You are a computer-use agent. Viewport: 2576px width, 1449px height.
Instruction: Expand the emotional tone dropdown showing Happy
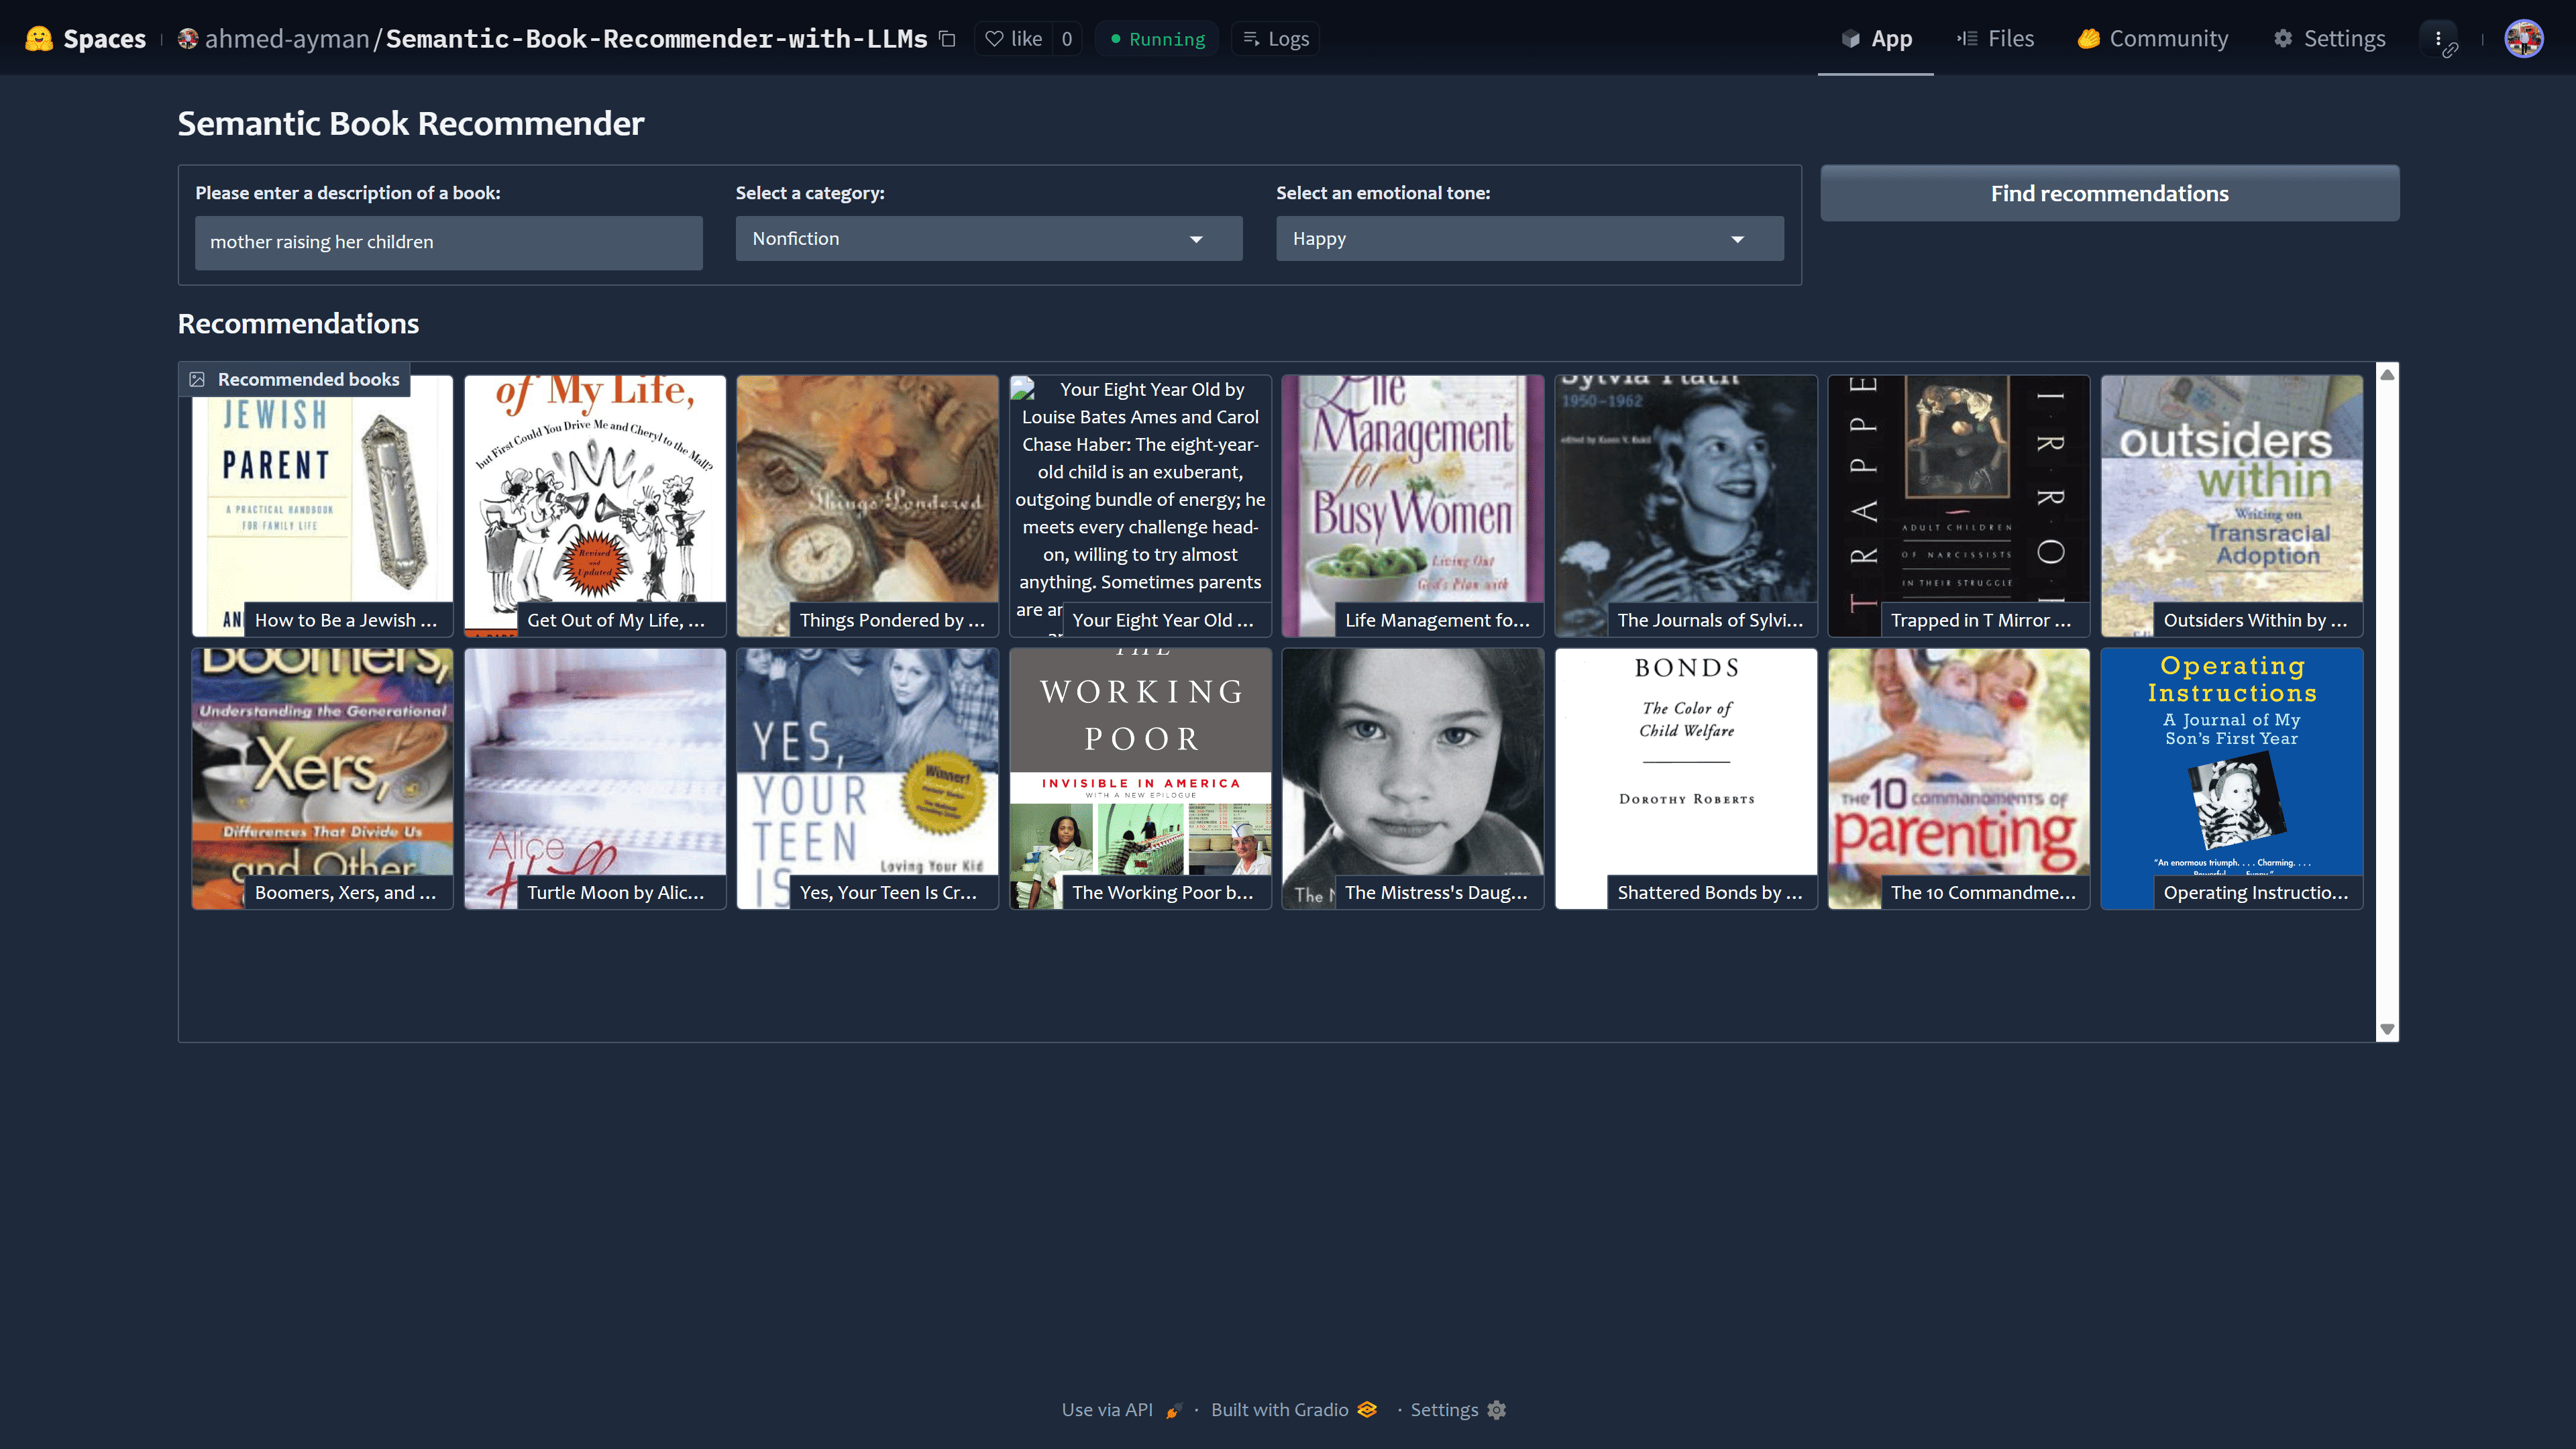[x=1528, y=239]
